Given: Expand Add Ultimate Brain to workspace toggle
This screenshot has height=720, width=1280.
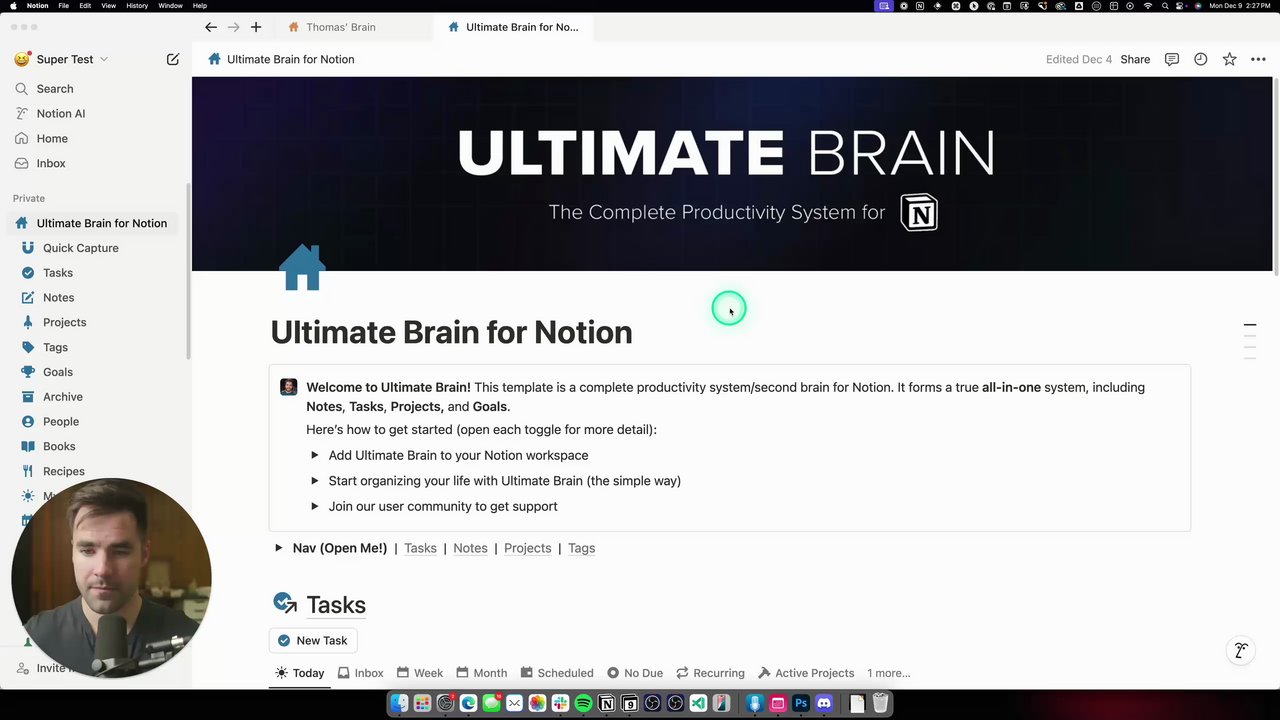Looking at the screenshot, I should pos(314,455).
